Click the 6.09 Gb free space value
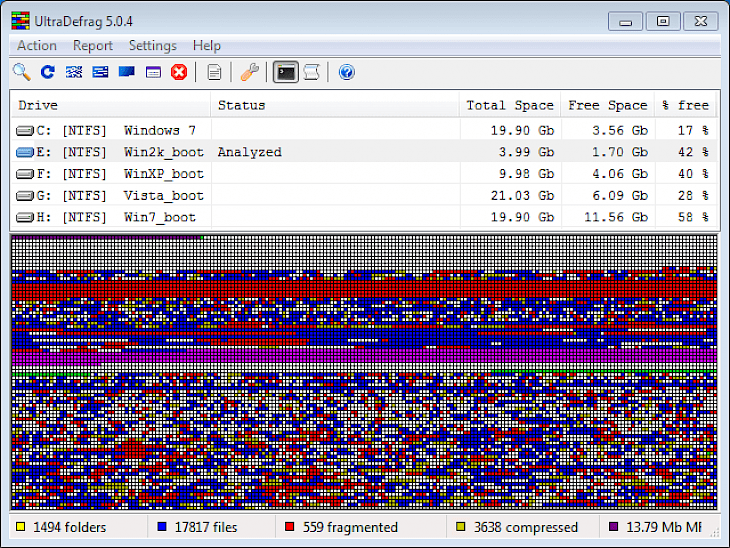The height and width of the screenshot is (548, 730). point(620,196)
